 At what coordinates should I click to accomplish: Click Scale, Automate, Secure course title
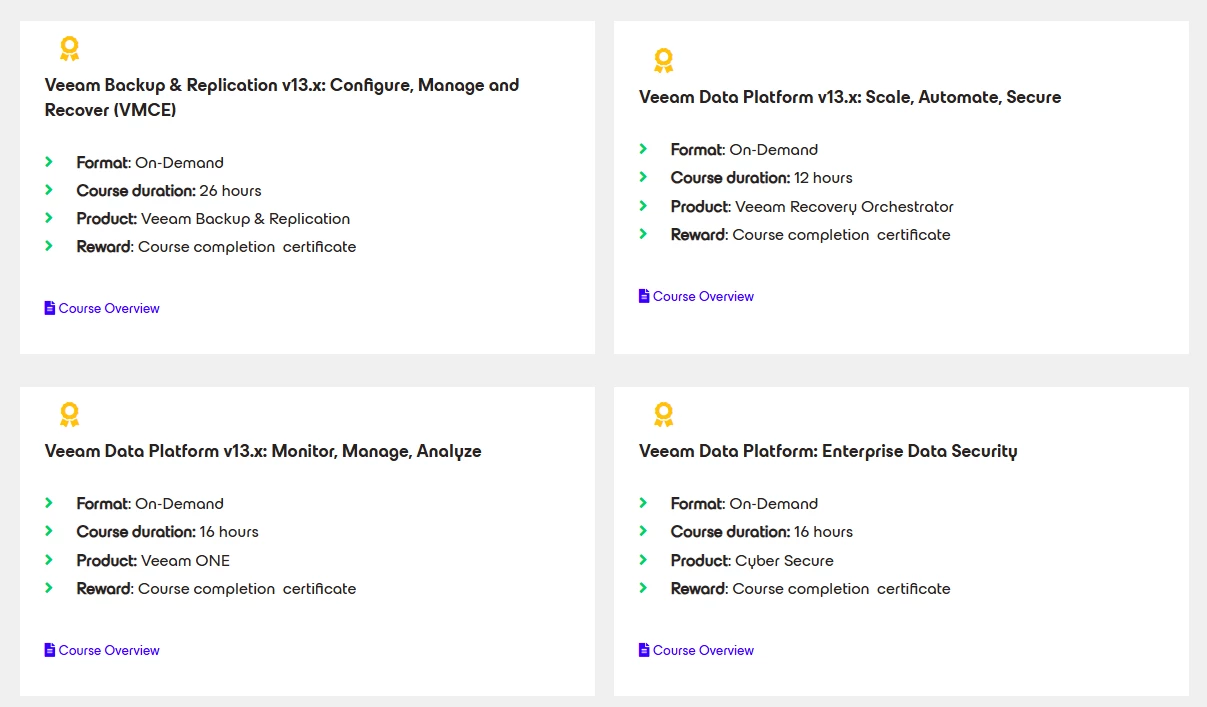point(850,97)
